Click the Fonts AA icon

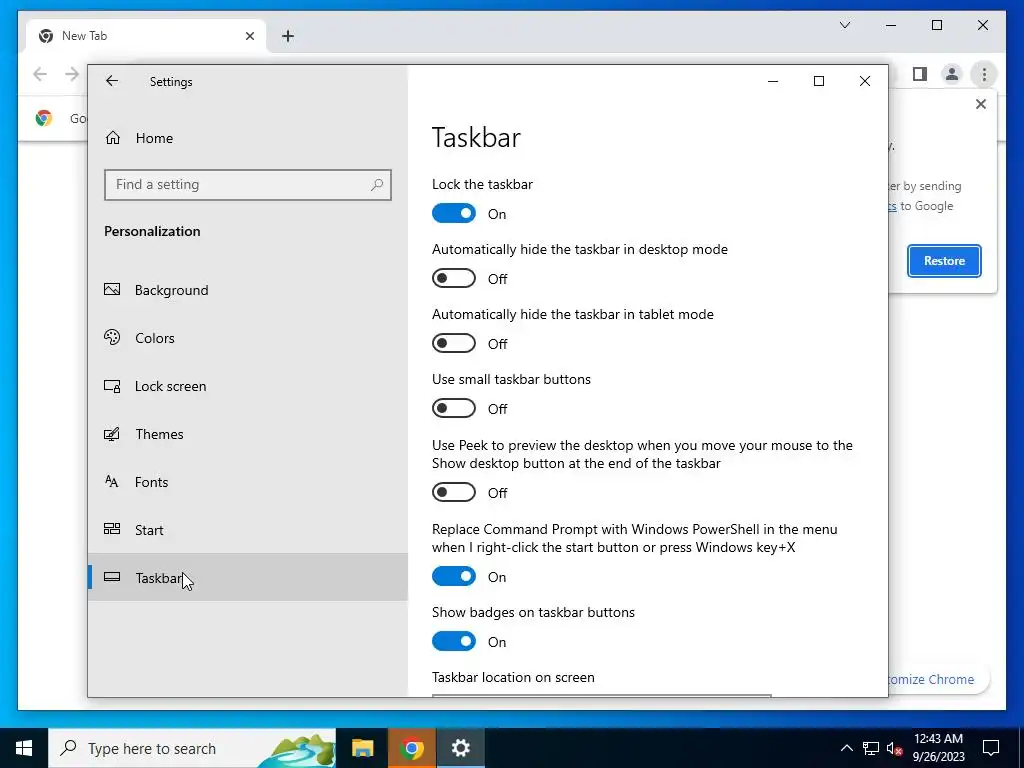point(112,481)
